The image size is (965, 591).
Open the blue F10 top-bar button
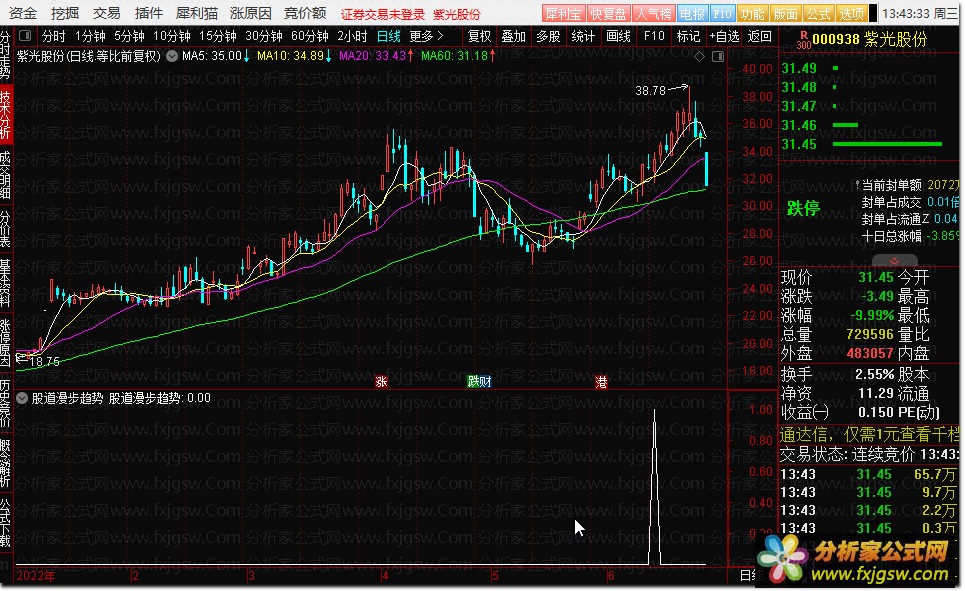722,13
